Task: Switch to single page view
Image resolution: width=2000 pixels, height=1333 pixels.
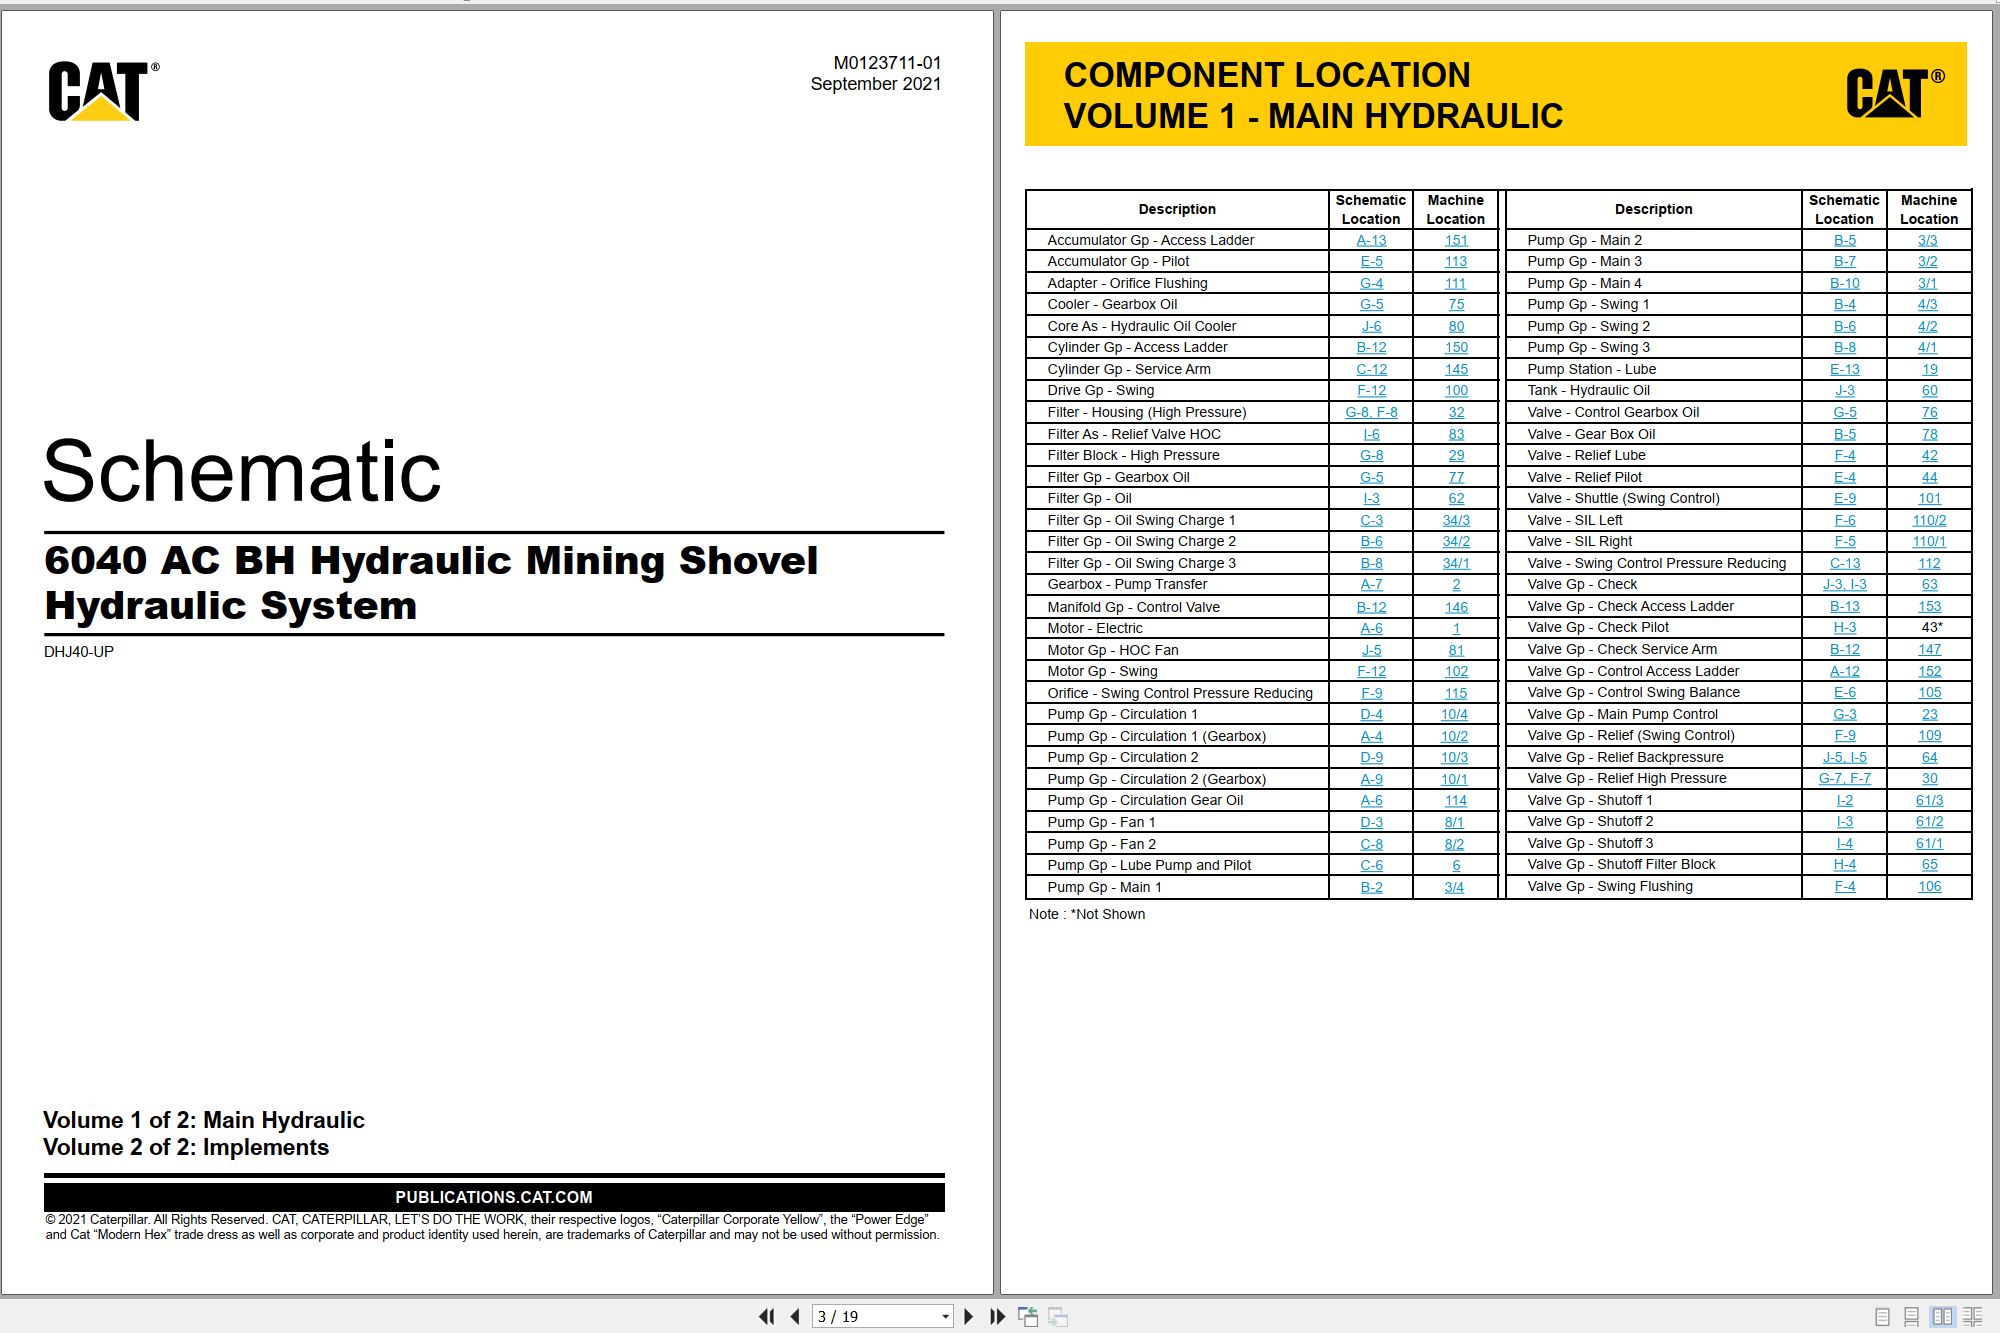Action: pos(1882,1317)
